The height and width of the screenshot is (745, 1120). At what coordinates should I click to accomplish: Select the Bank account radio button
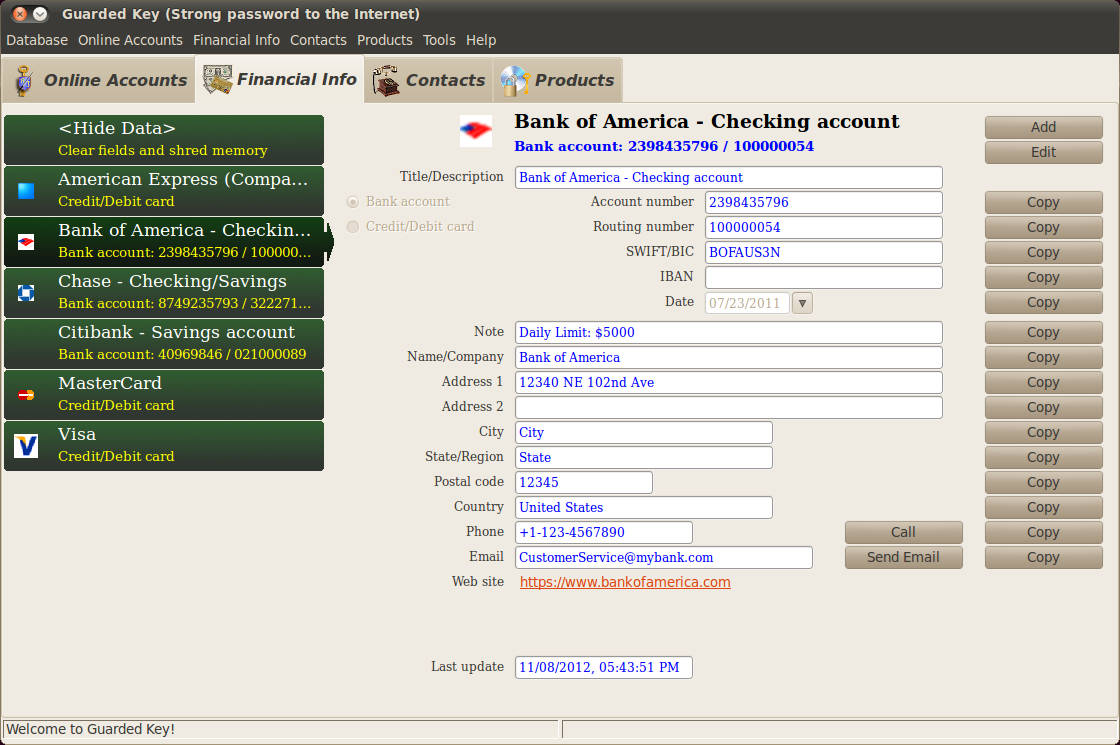(x=352, y=202)
